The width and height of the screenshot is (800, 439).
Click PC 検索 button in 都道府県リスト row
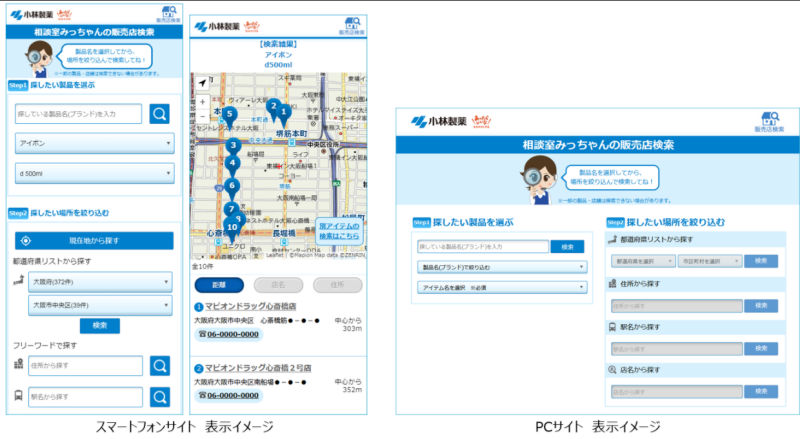pyautogui.click(x=761, y=261)
